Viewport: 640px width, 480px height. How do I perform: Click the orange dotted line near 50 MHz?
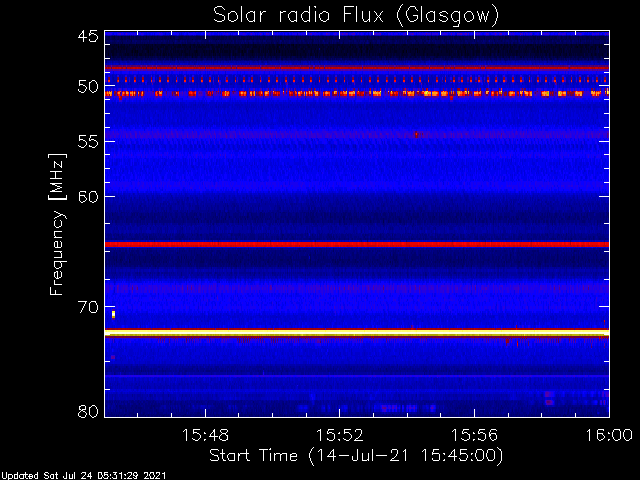coord(356,93)
